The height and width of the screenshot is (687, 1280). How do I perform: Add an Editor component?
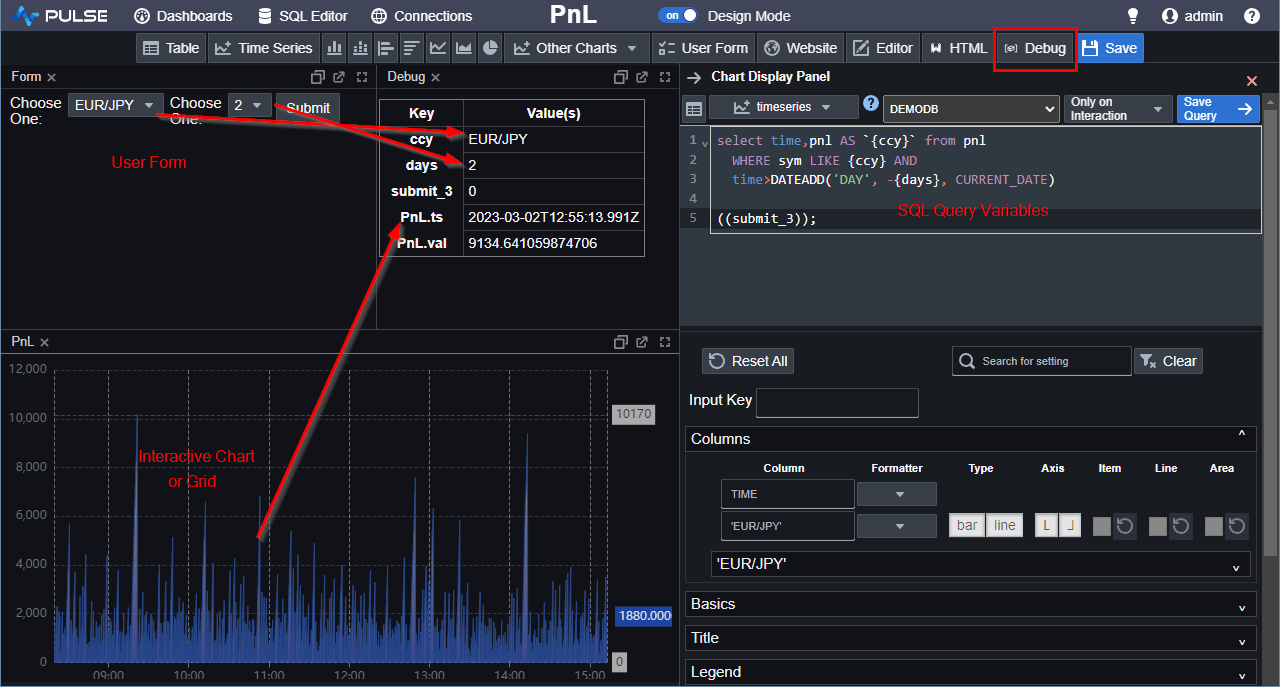point(883,48)
